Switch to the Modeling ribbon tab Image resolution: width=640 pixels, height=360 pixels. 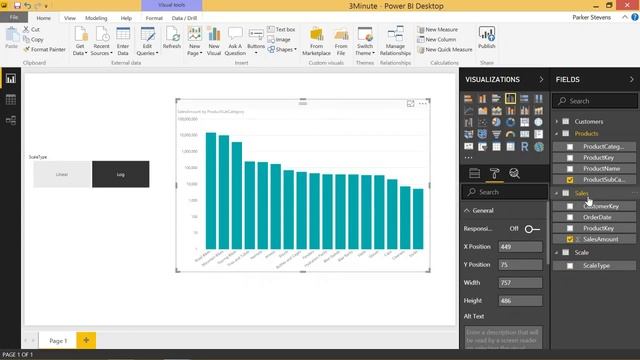[96, 18]
